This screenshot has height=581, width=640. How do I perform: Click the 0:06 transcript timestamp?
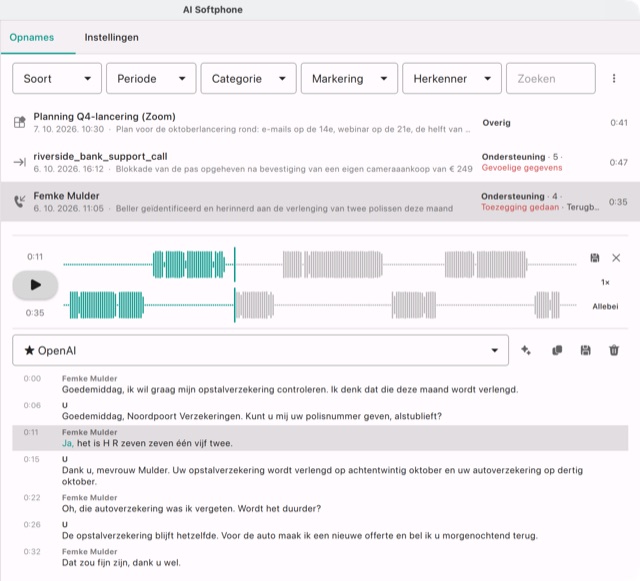(x=32, y=405)
